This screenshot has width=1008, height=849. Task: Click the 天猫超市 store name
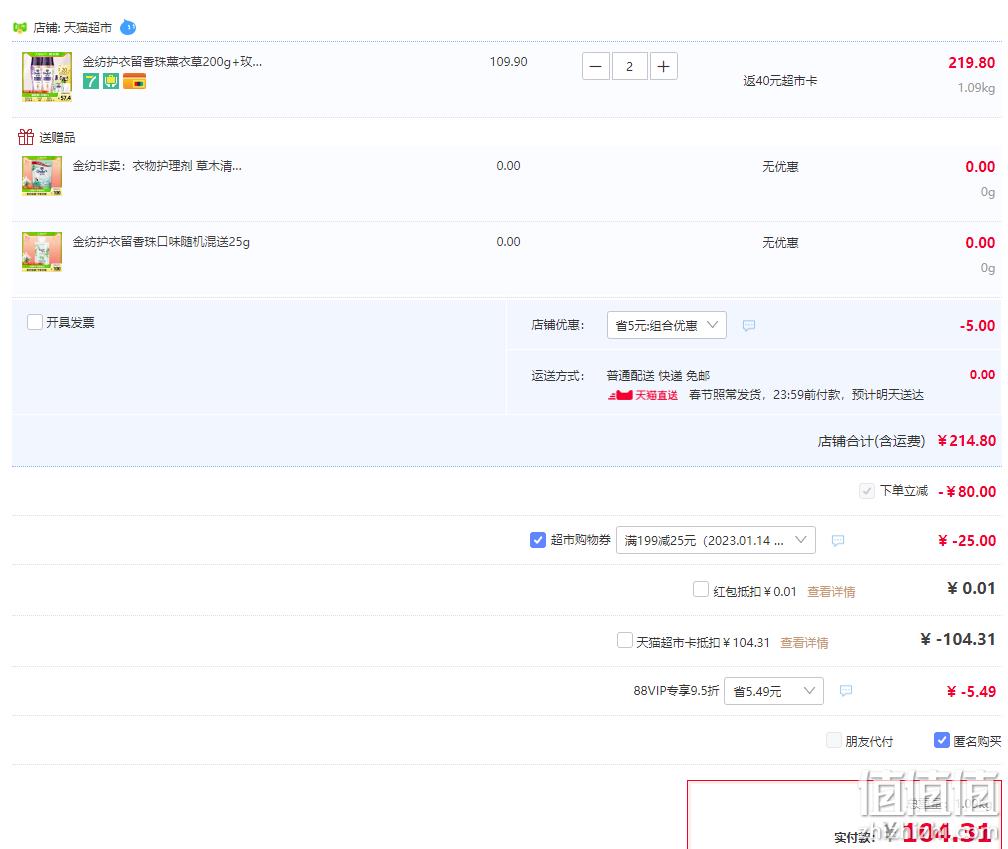[87, 28]
